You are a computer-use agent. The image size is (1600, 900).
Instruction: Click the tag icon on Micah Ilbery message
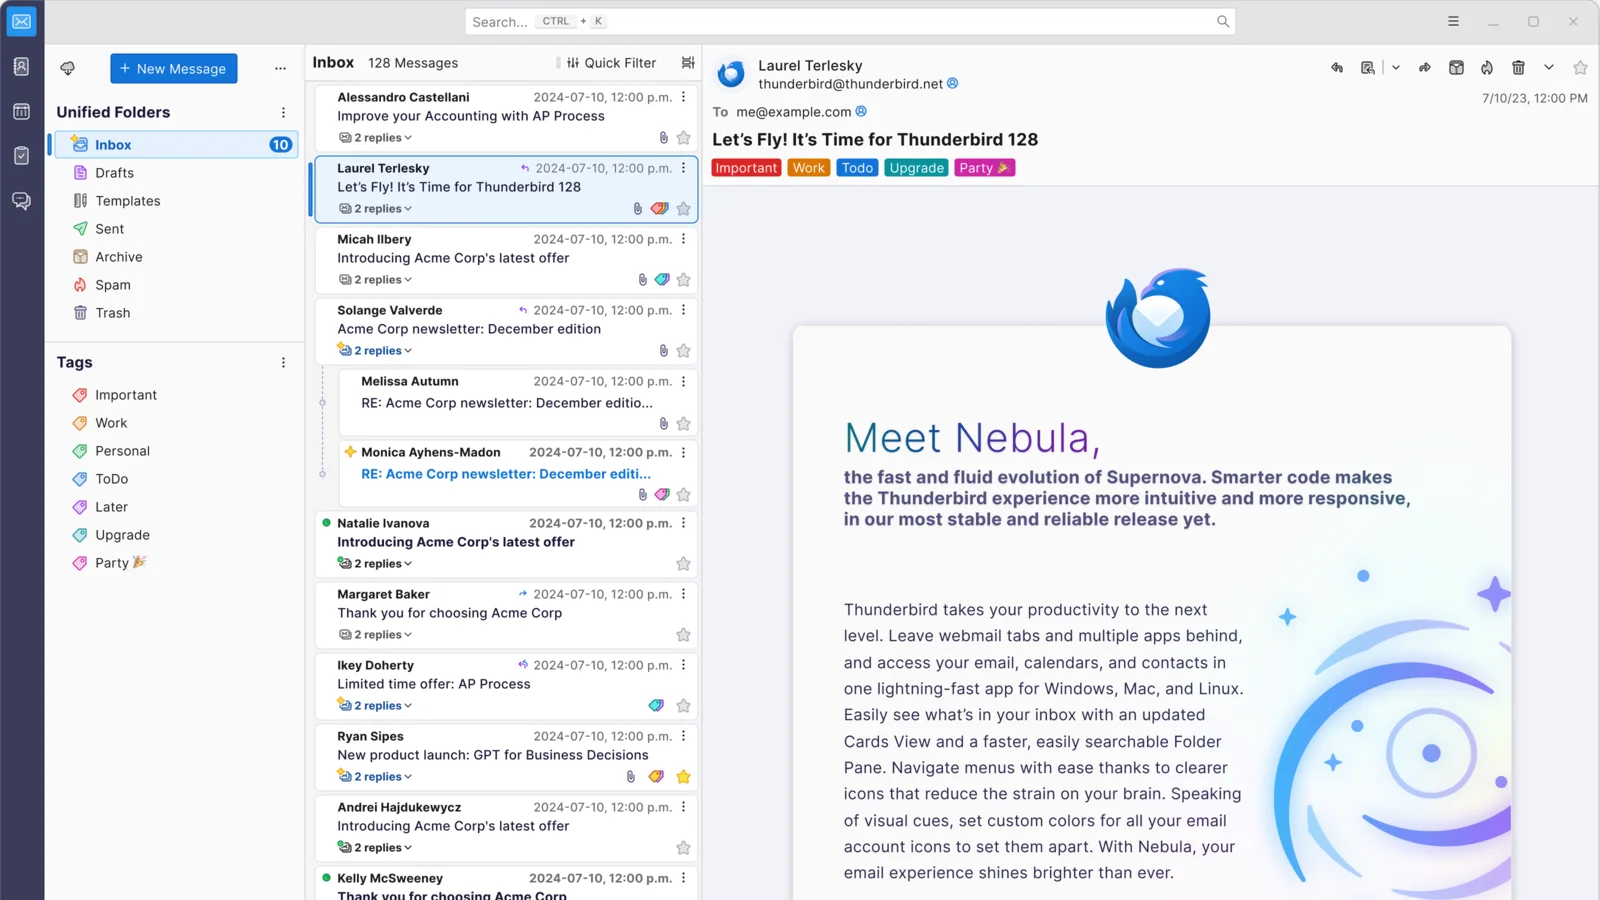[x=662, y=280]
